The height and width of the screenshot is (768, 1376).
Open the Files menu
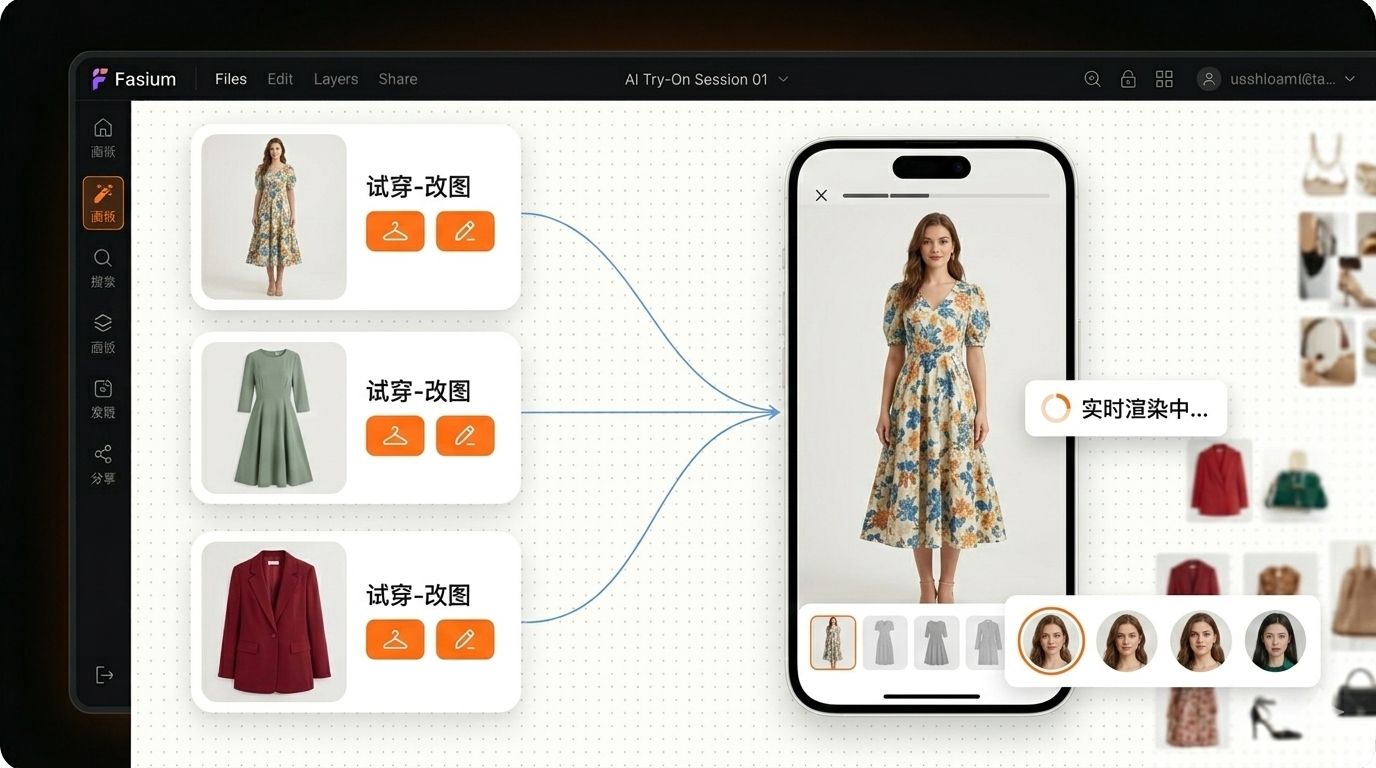pos(231,79)
